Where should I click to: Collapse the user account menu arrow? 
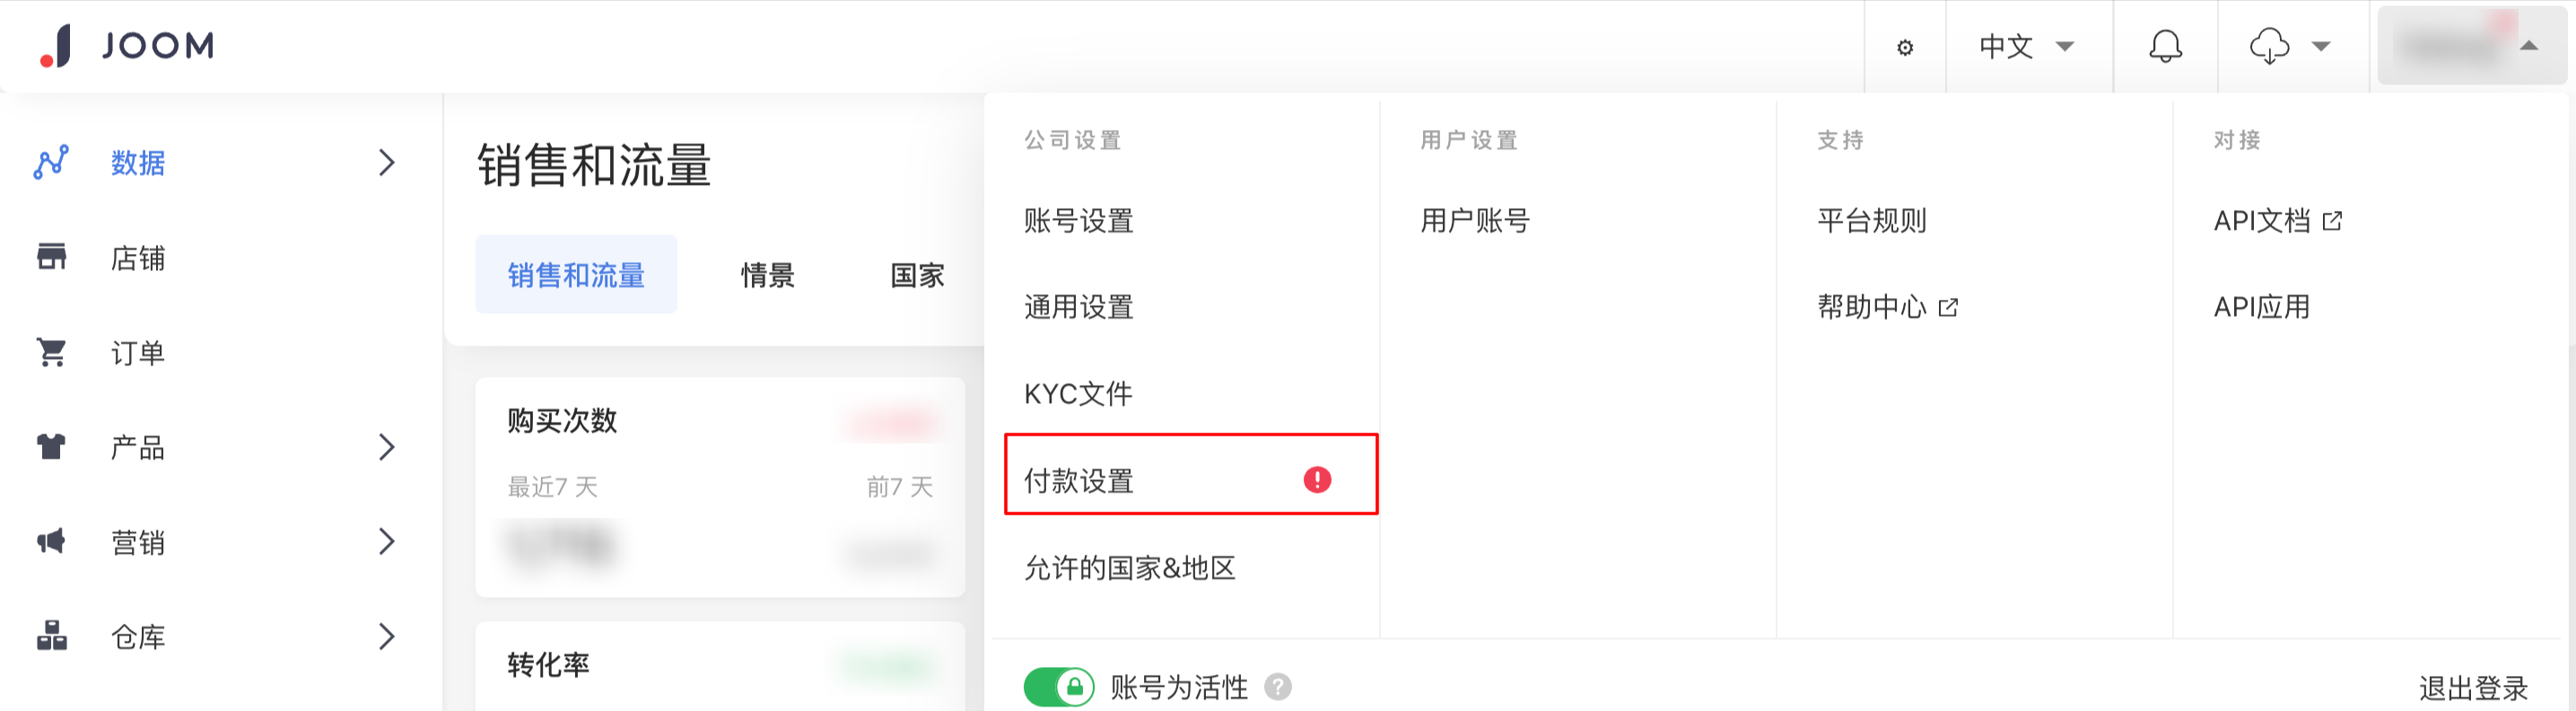click(2529, 46)
